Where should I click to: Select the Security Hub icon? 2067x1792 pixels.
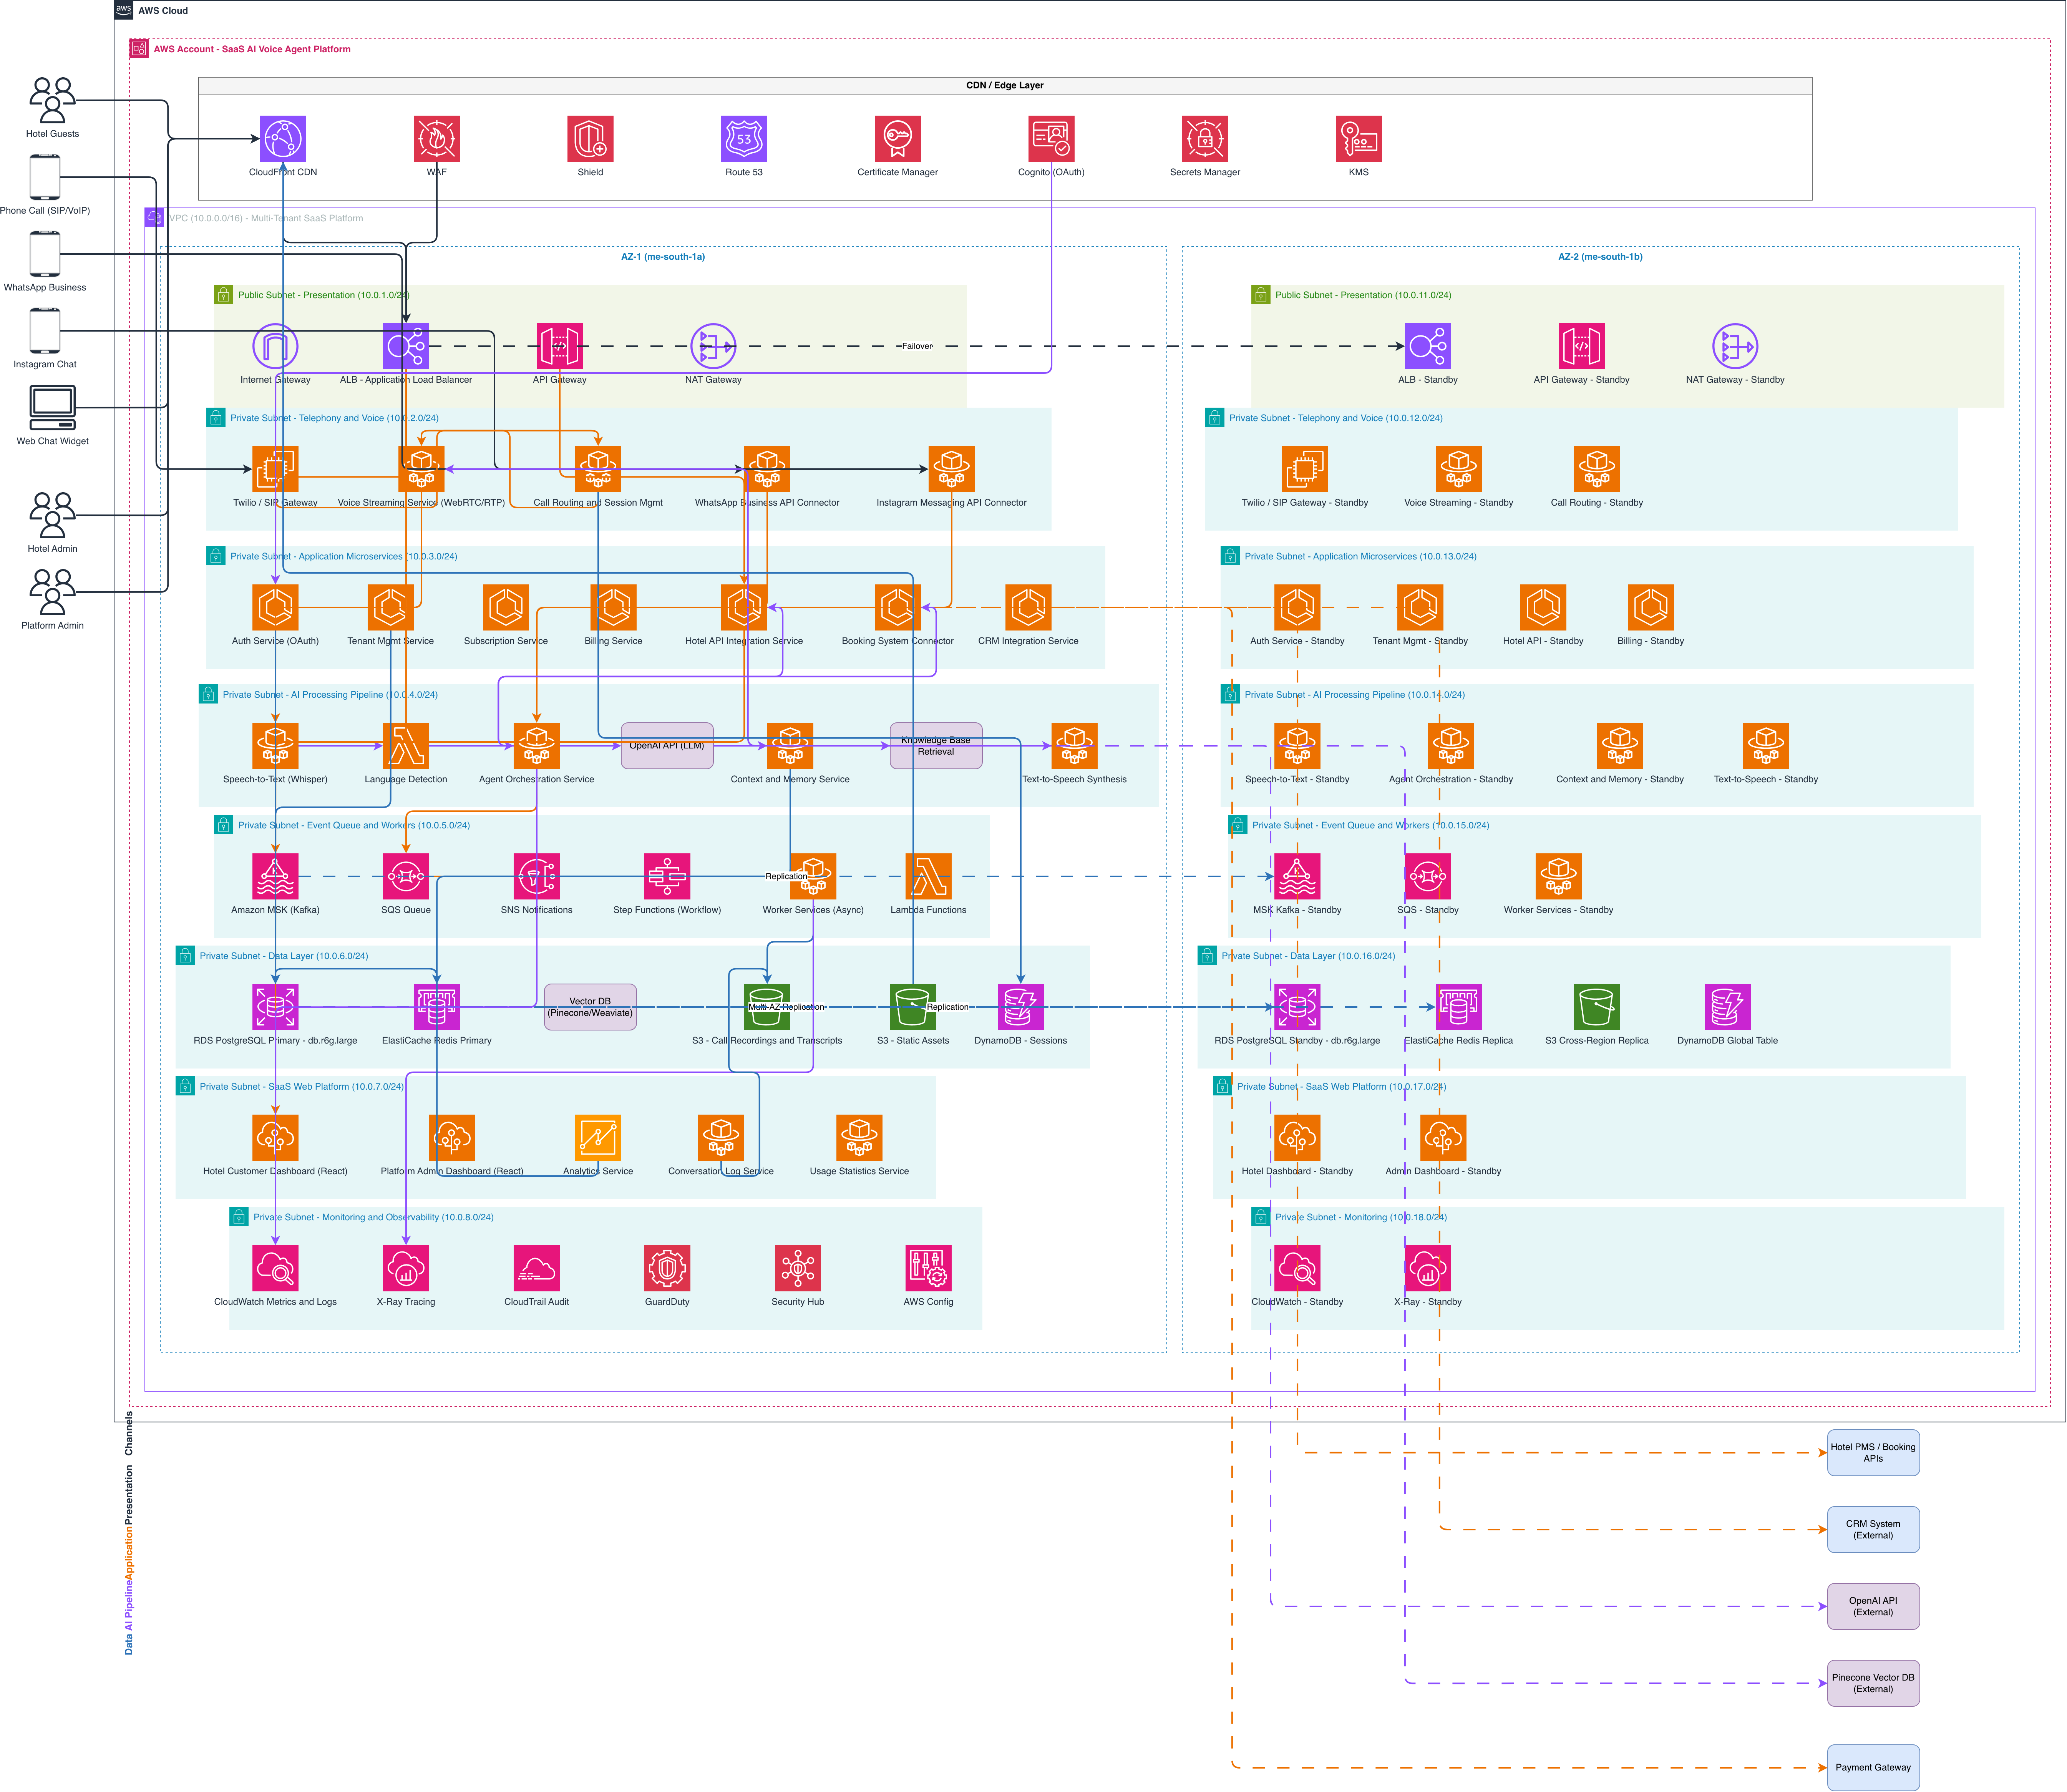(x=798, y=1268)
